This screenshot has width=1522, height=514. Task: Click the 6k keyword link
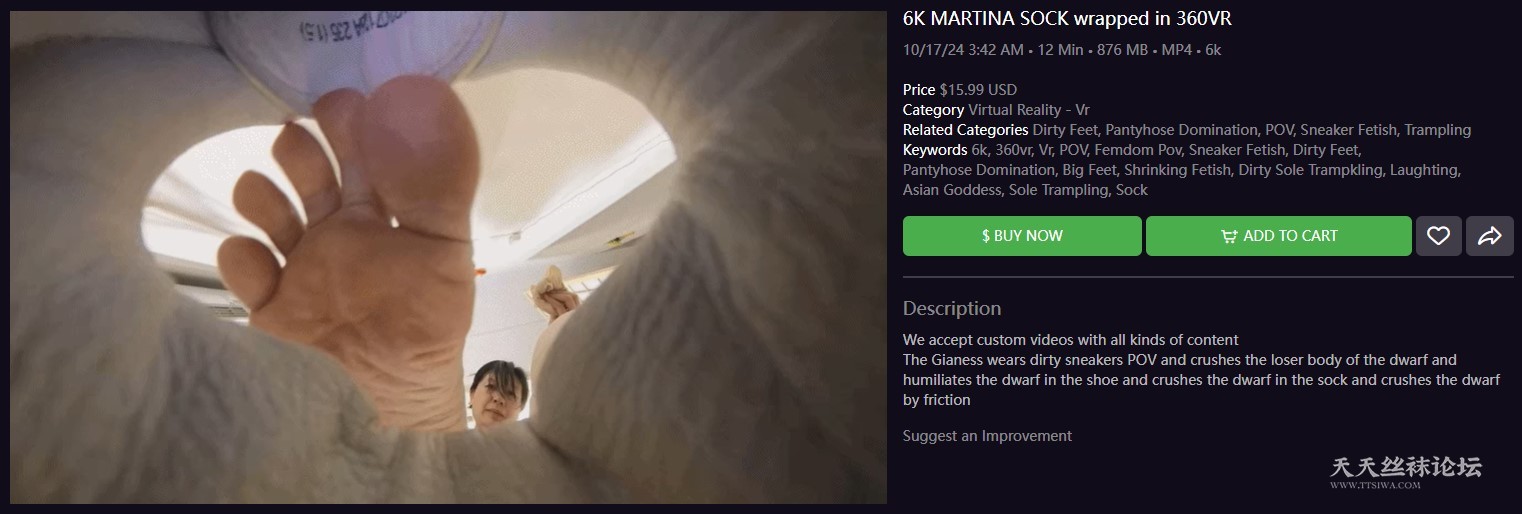coord(979,150)
